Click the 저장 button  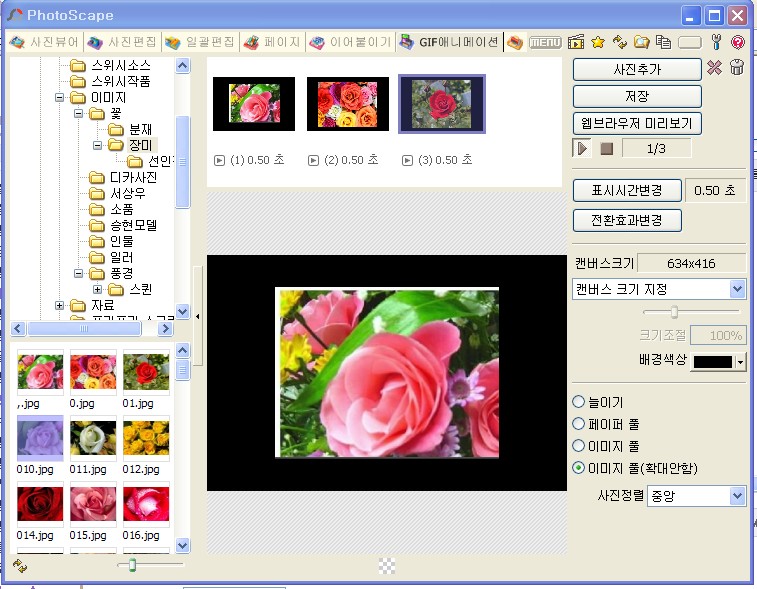pos(637,97)
